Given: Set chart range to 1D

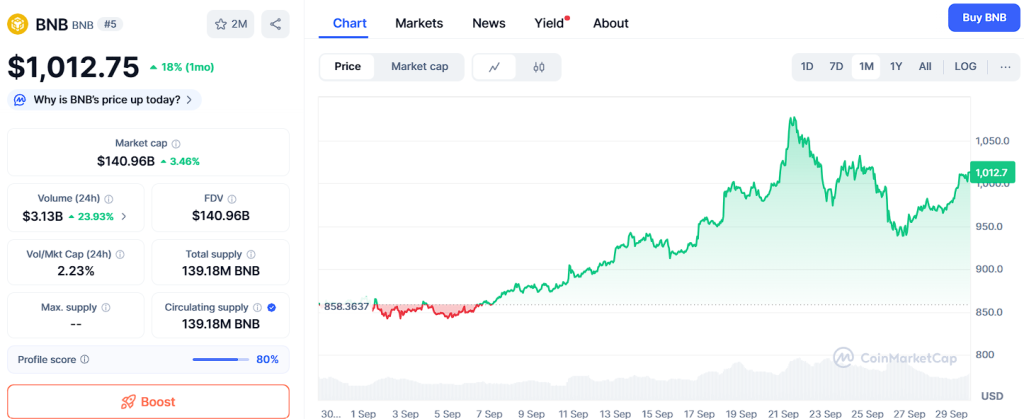Looking at the screenshot, I should [807, 67].
